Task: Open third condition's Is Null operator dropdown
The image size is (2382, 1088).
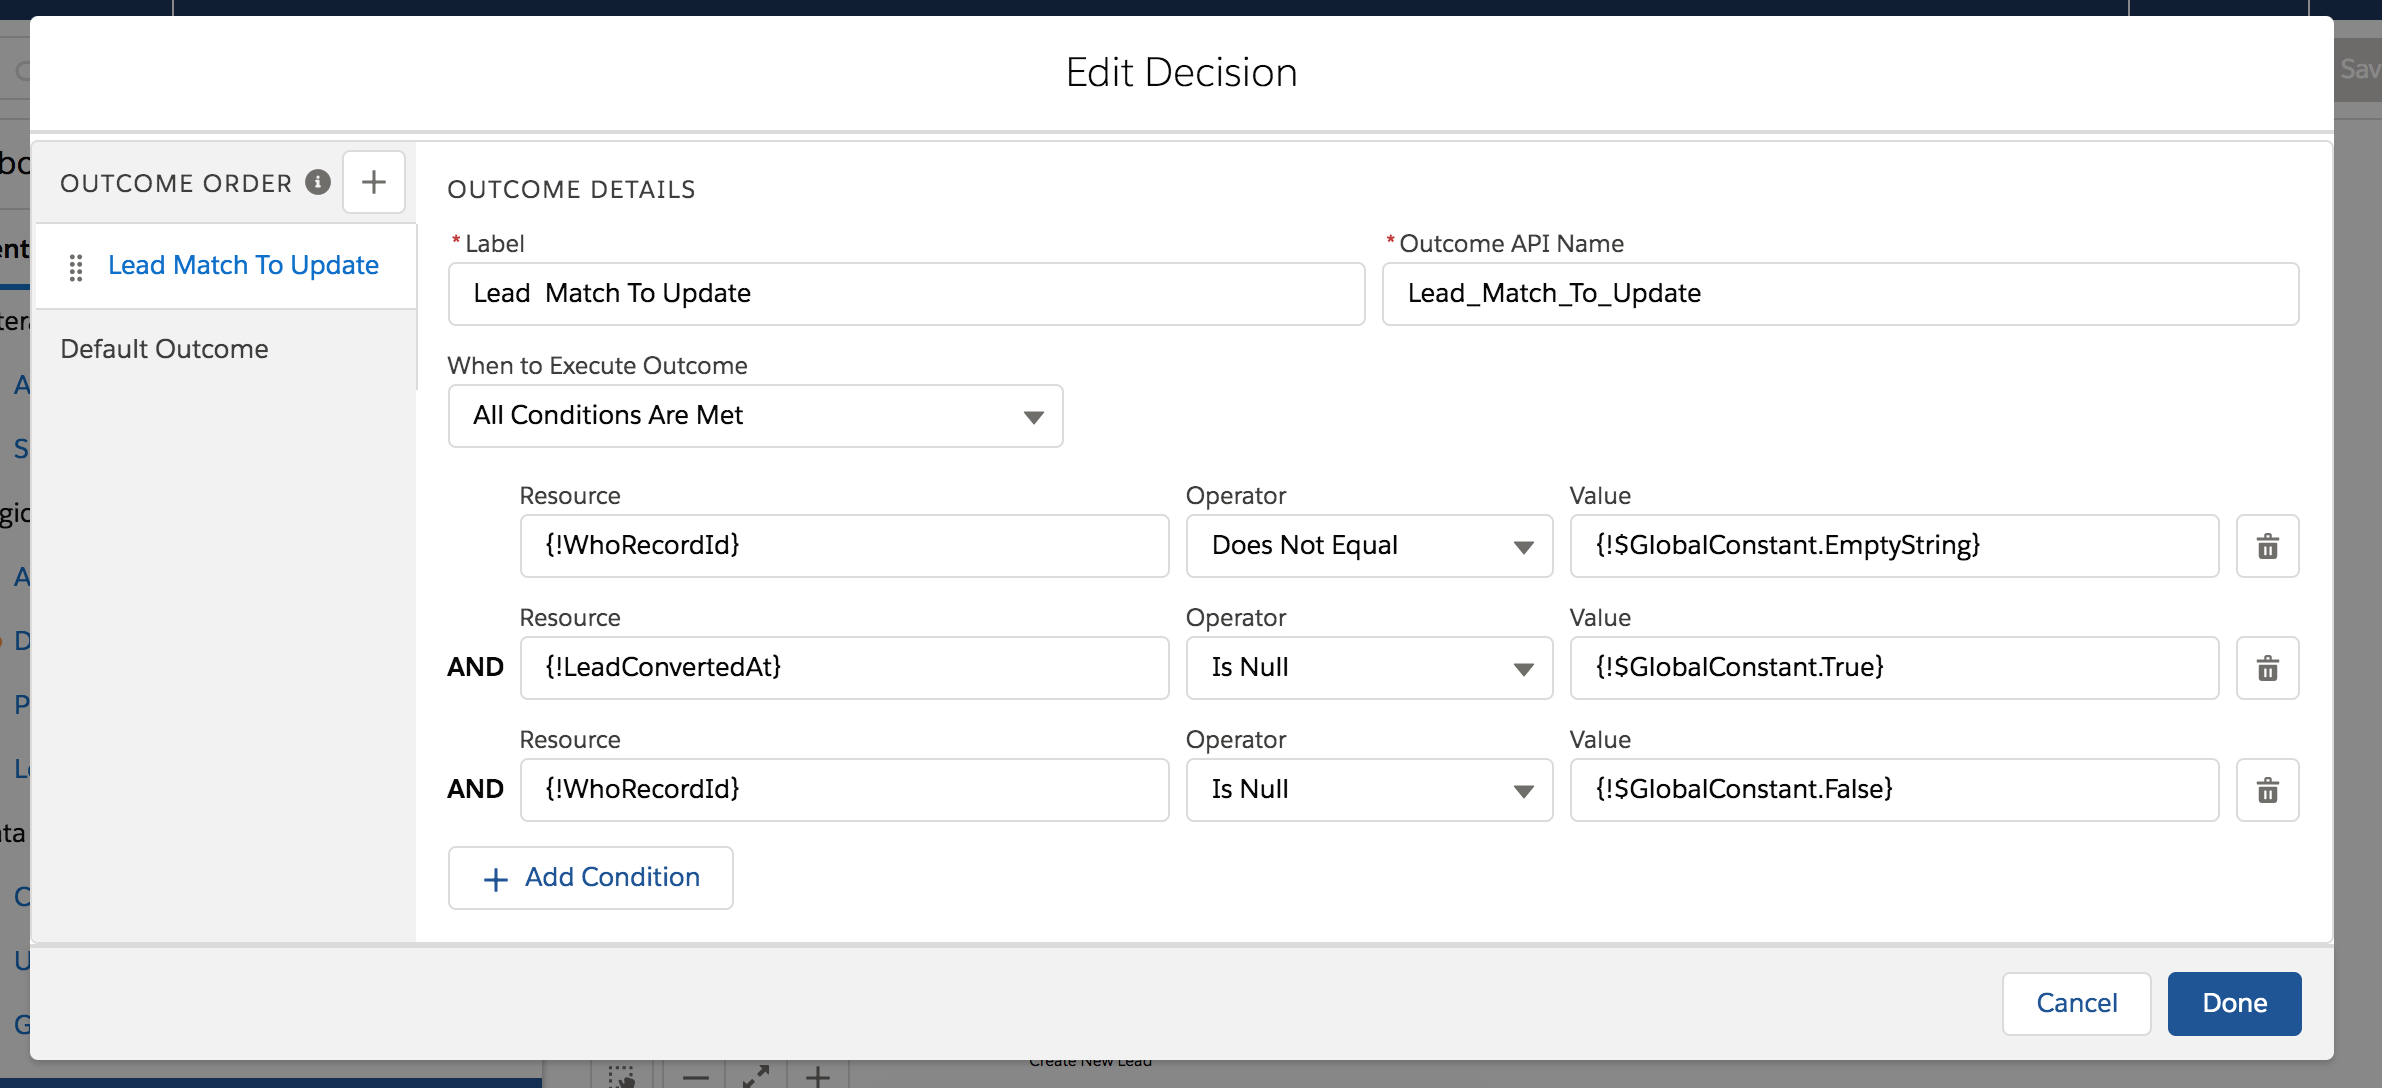Action: pyautogui.click(x=1368, y=790)
